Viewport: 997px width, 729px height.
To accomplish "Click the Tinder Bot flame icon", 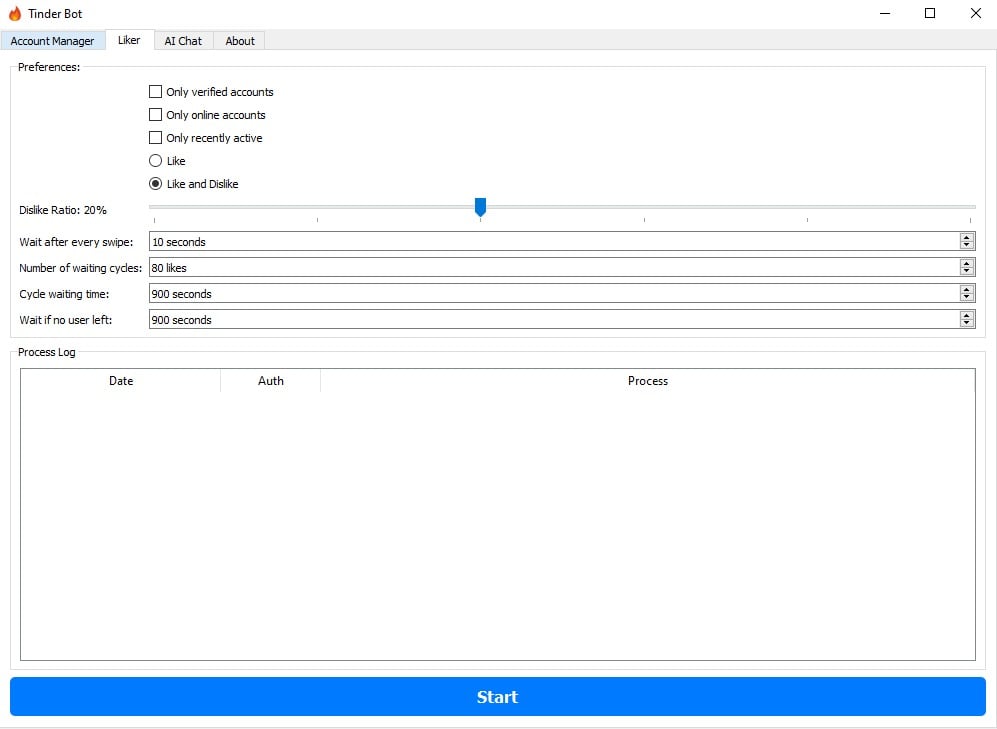I will 15,13.
